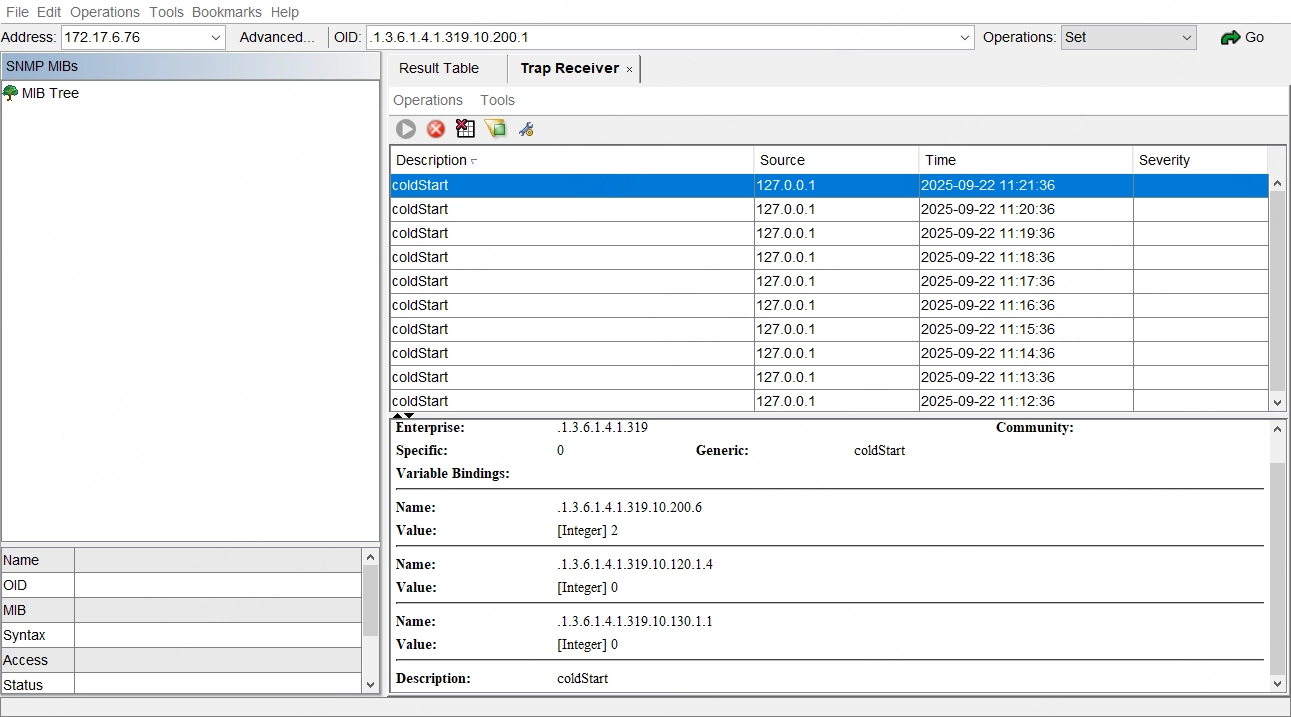Close the Trap Receiver tab
Image resolution: width=1291 pixels, height=717 pixels.
(629, 69)
